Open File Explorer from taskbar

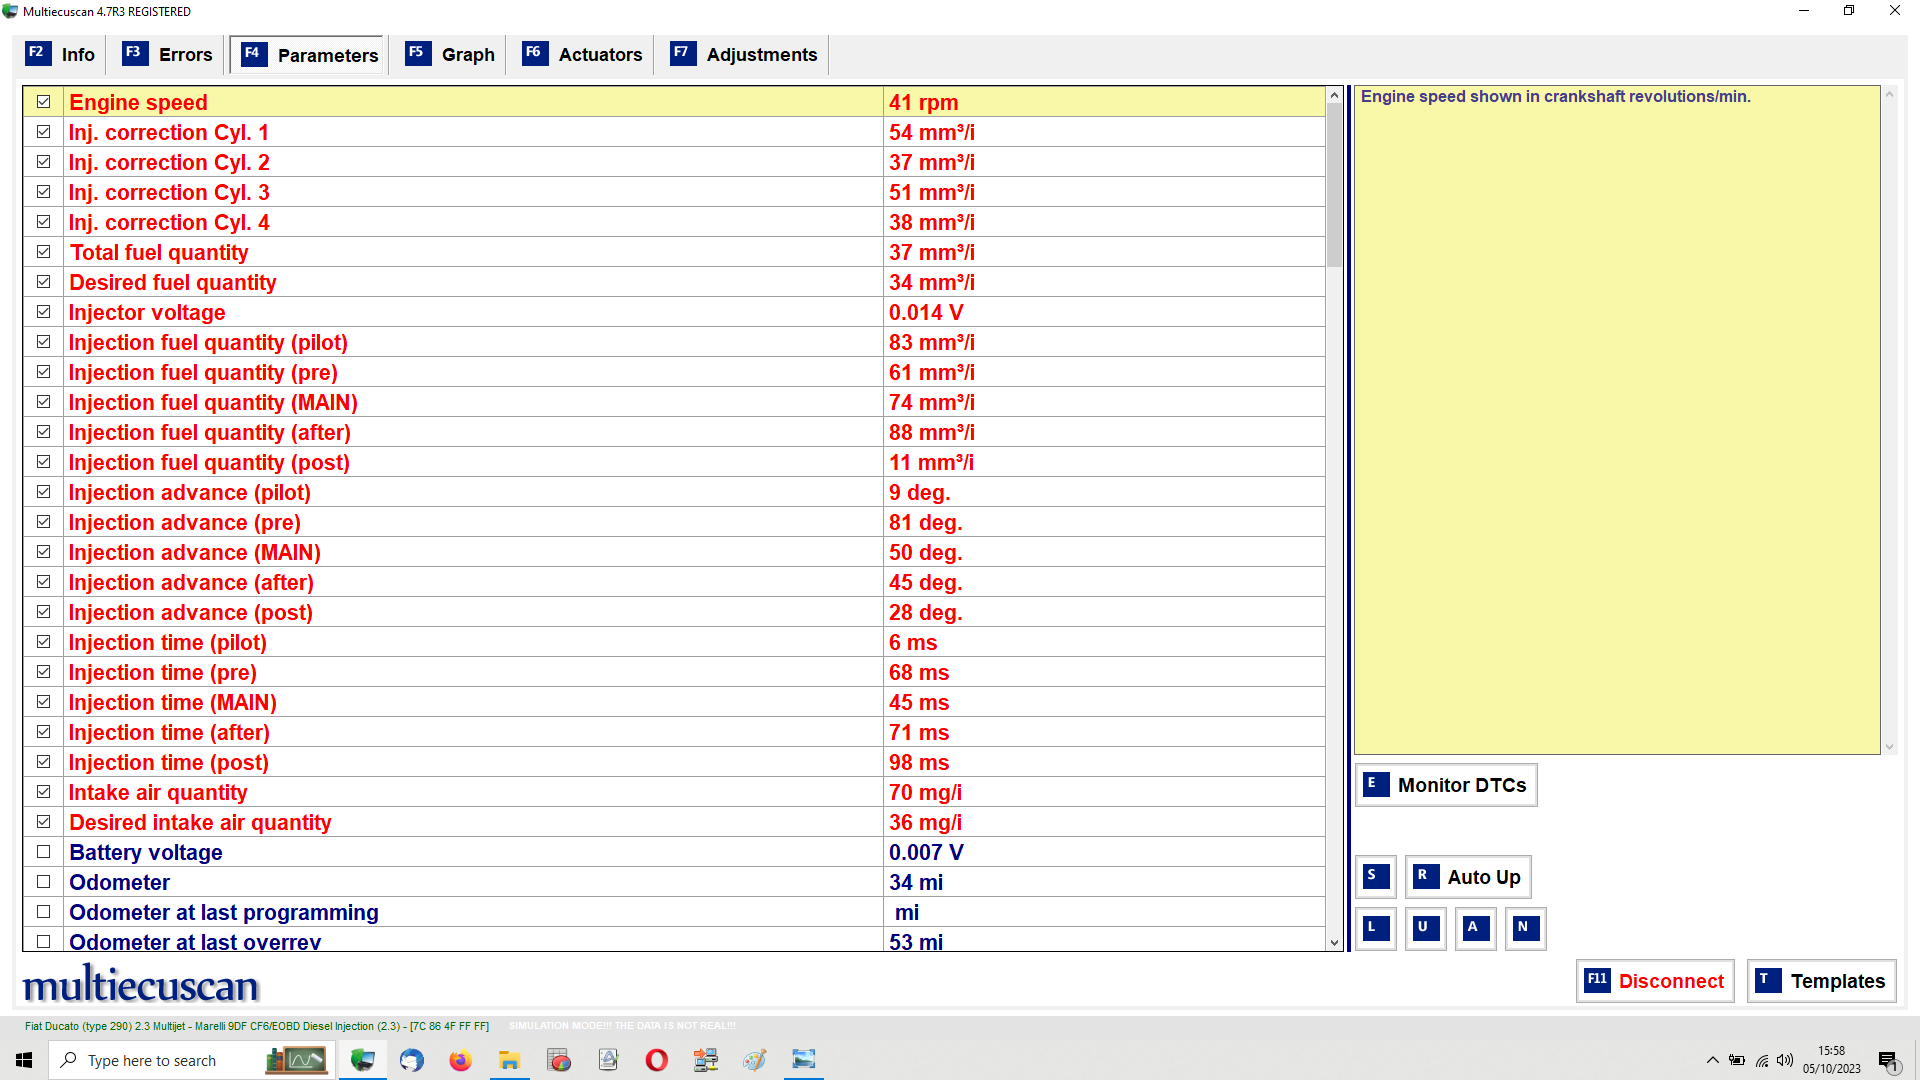[510, 1060]
